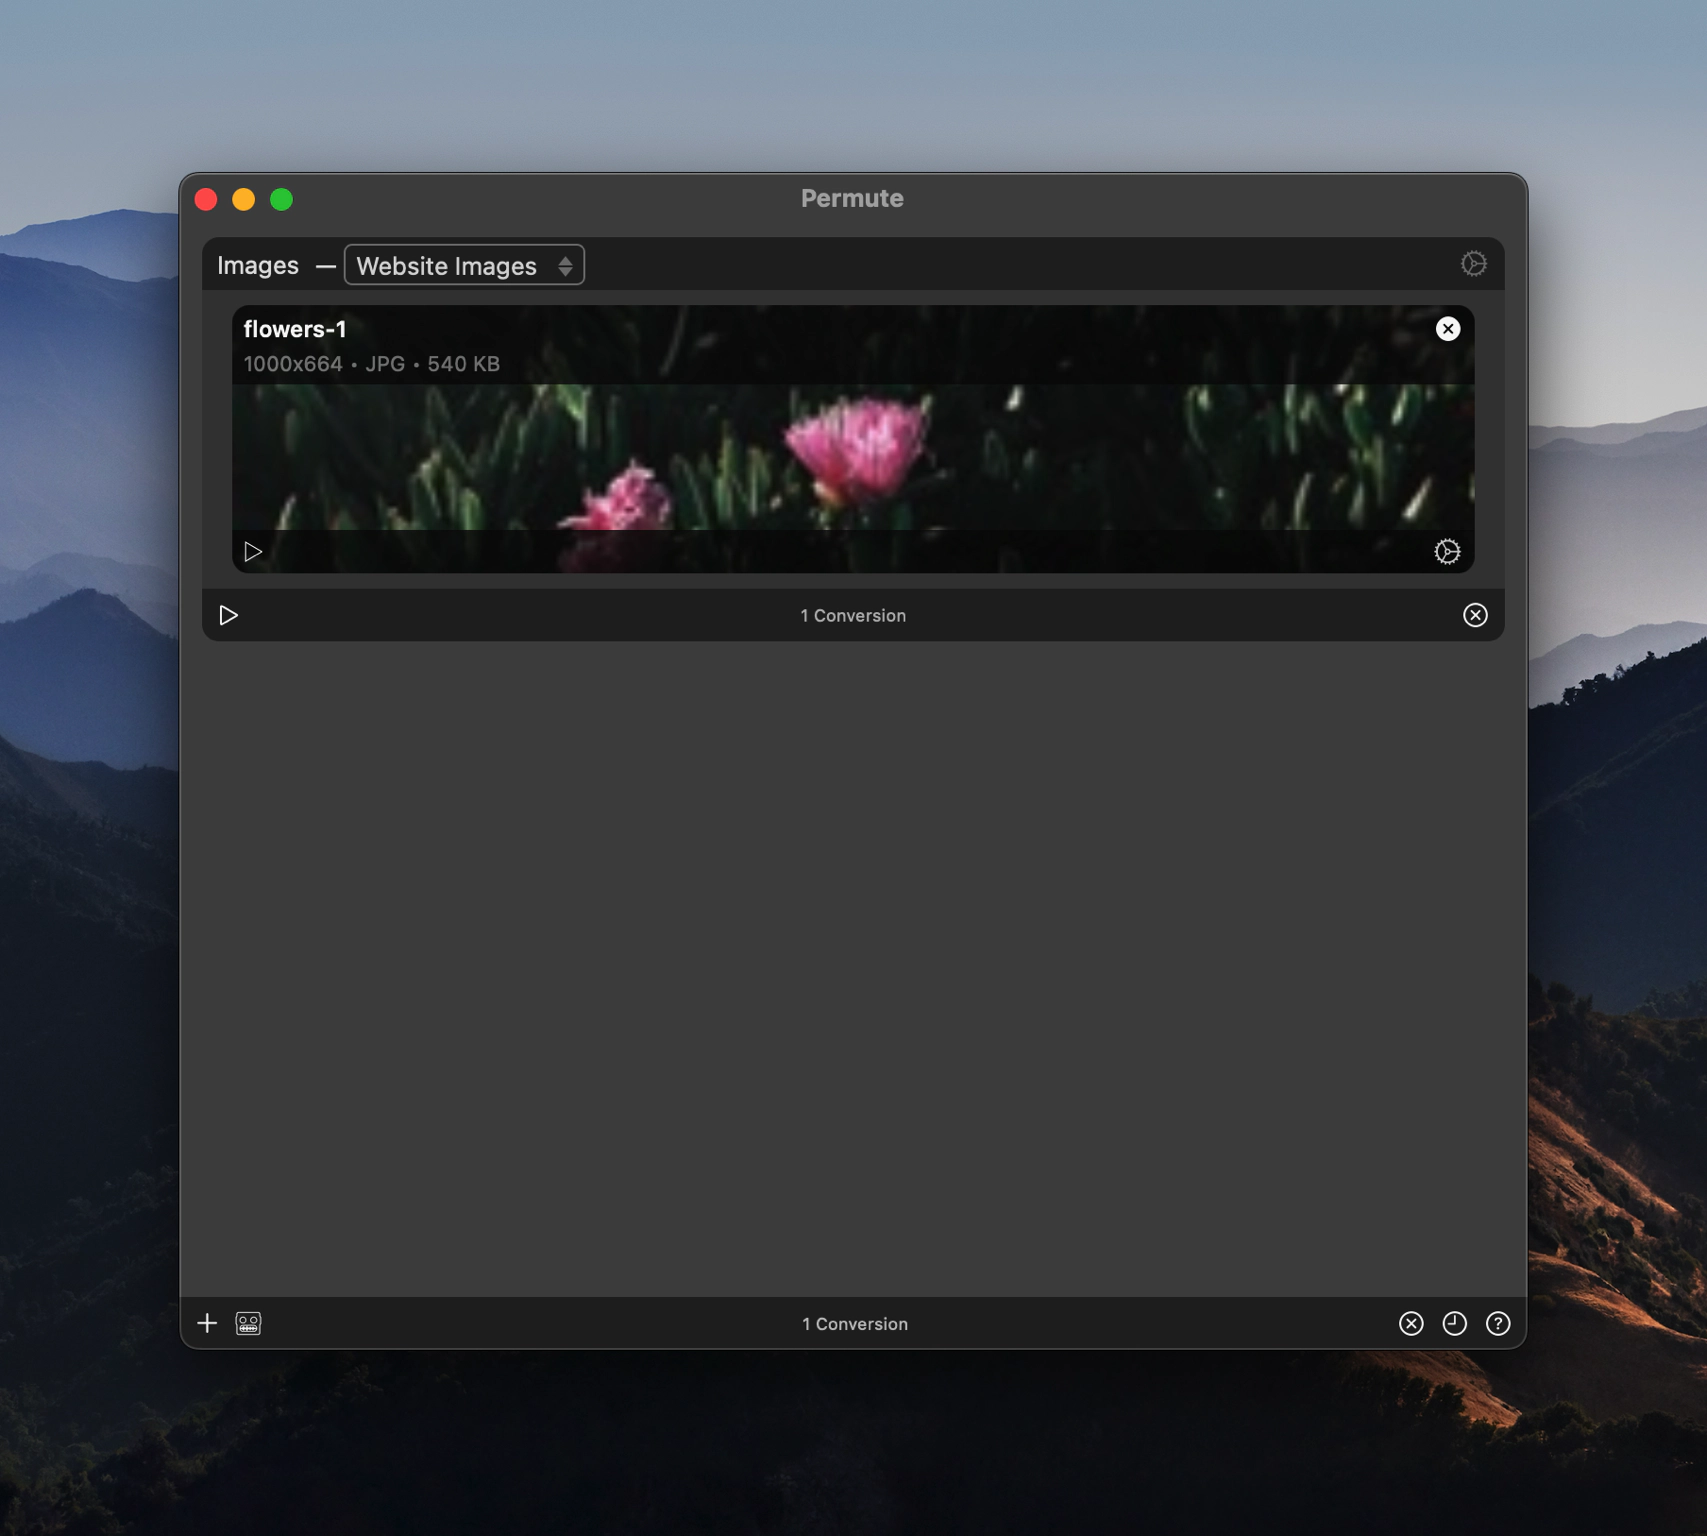Click the Permute window title

(852, 198)
